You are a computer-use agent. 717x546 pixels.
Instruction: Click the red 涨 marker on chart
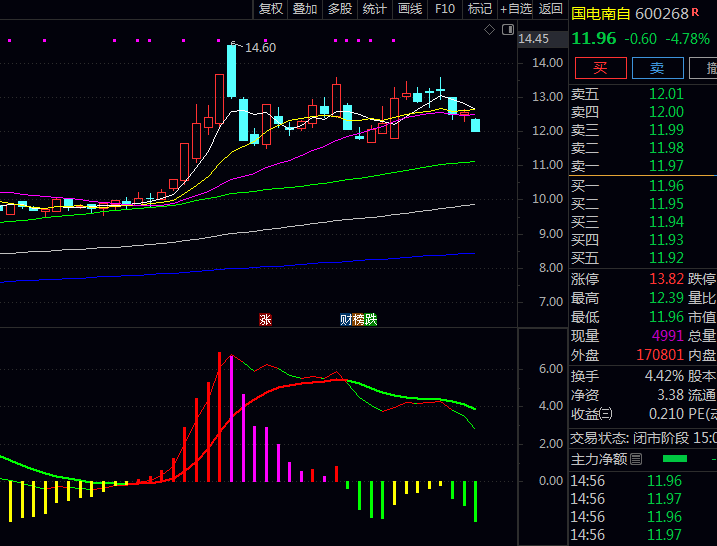[265, 319]
